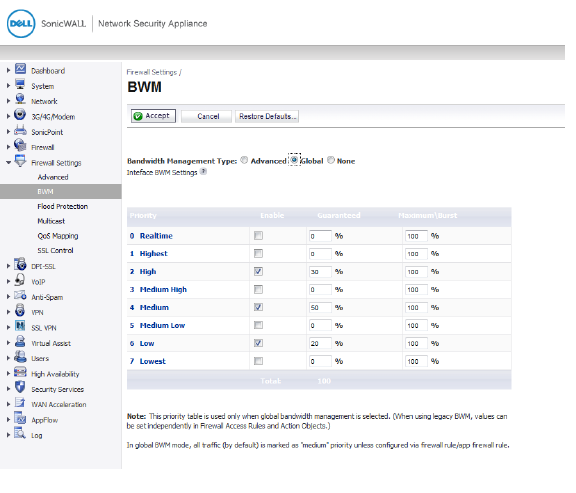Click the VPN lock icon
576x493 pixels.
click(x=20, y=310)
